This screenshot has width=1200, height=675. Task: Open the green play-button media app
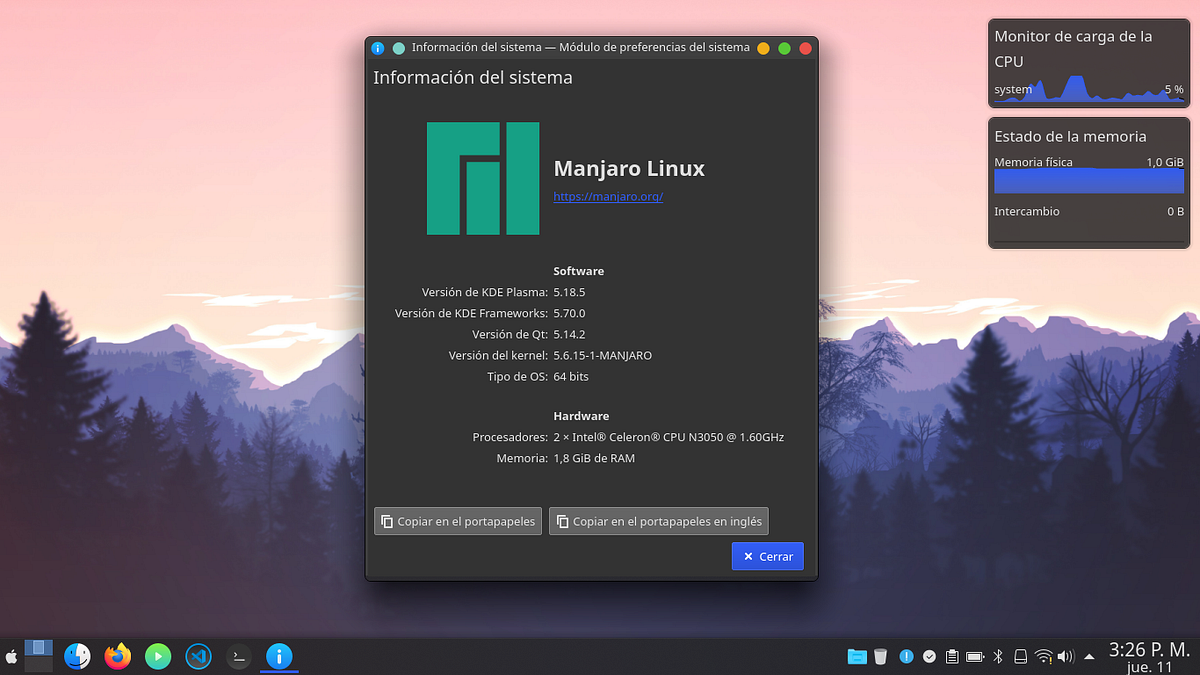(x=158, y=656)
